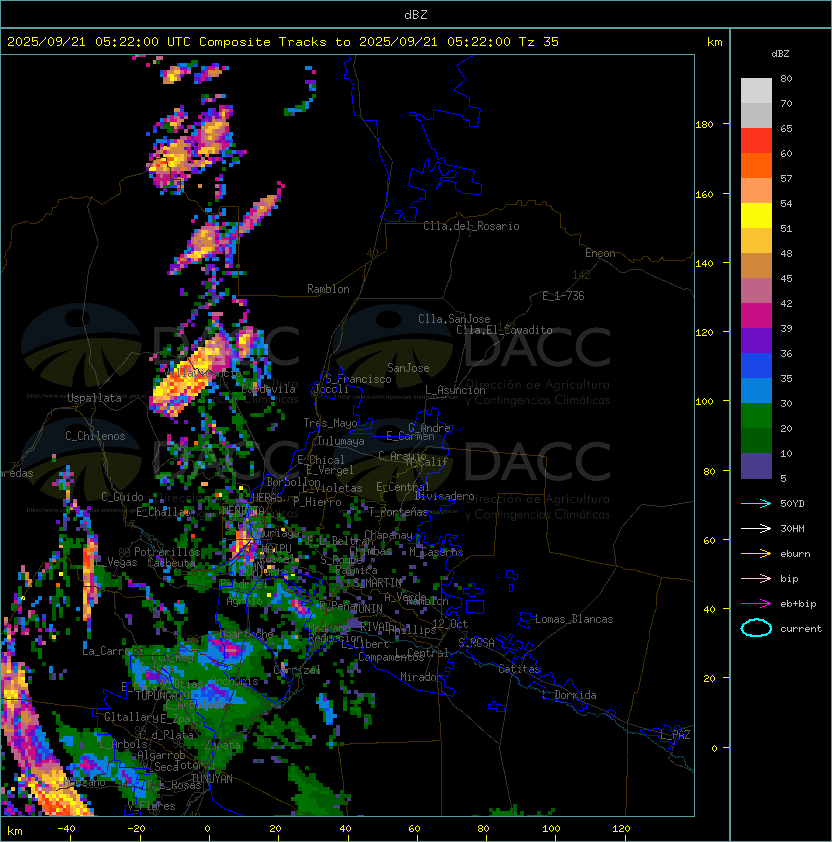Click the 'L_Asuncion' map label

(455, 390)
